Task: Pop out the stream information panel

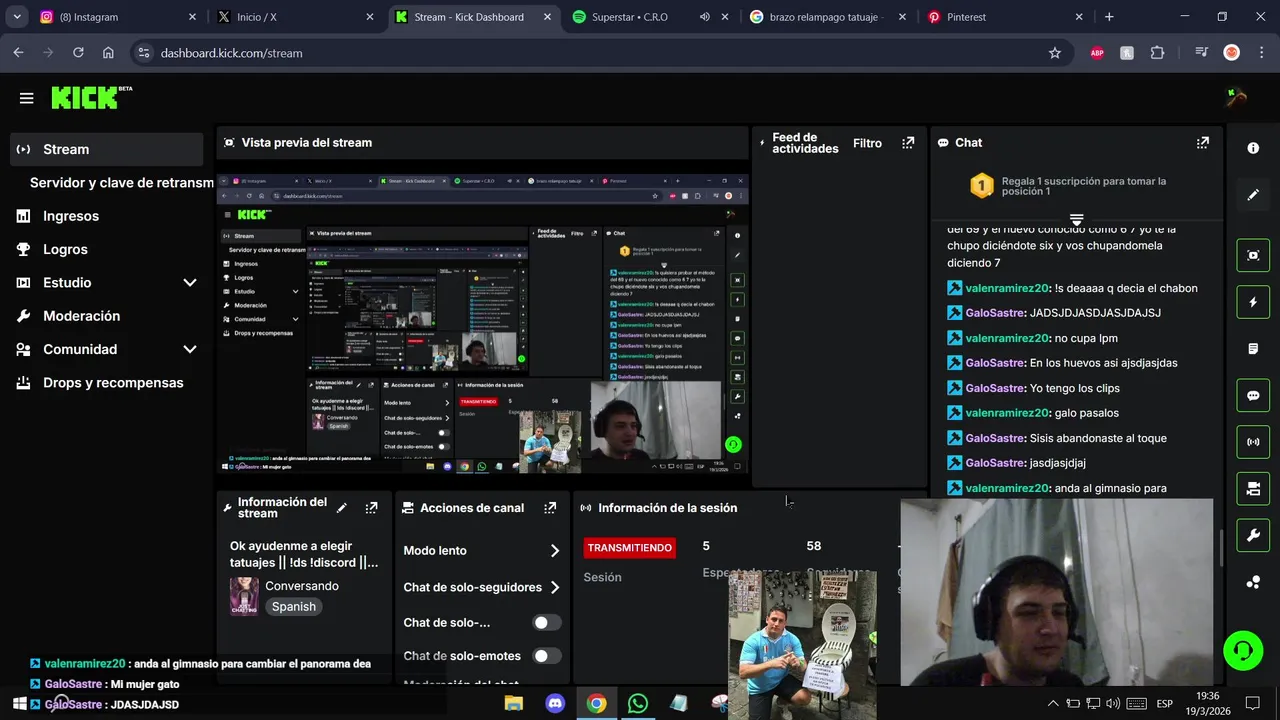Action: click(371, 508)
